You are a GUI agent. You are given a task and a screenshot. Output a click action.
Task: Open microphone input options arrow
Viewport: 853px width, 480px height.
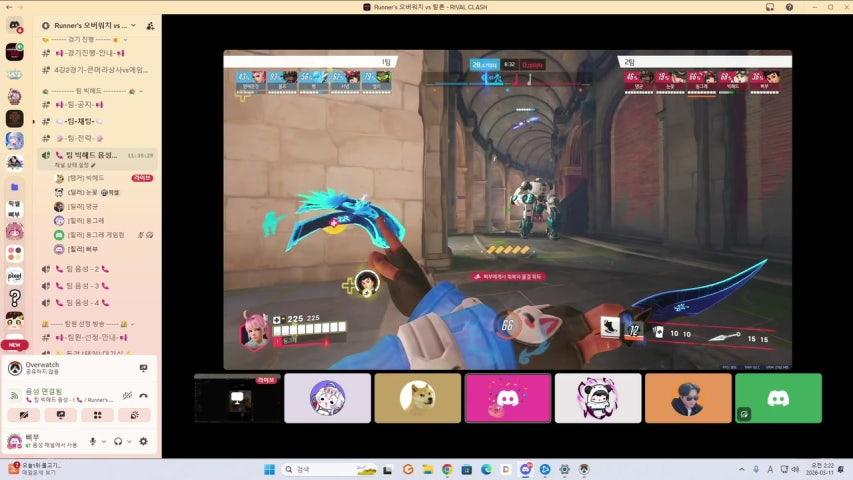(103, 441)
